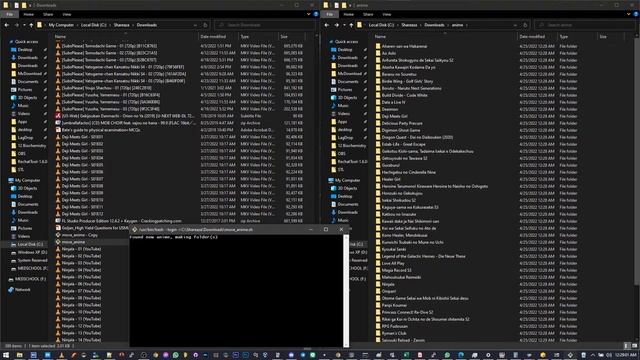The height and width of the screenshot is (360, 640).
Task: Click Downloads breadcrumb in anime window
Action: 434,25
